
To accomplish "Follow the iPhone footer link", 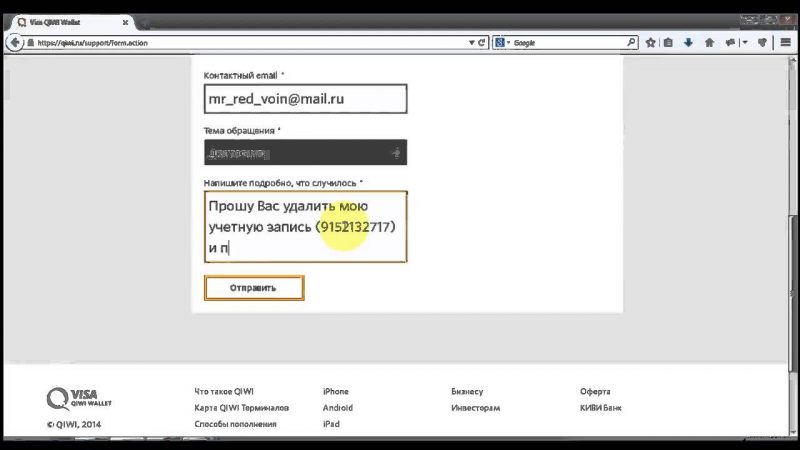I will point(336,391).
